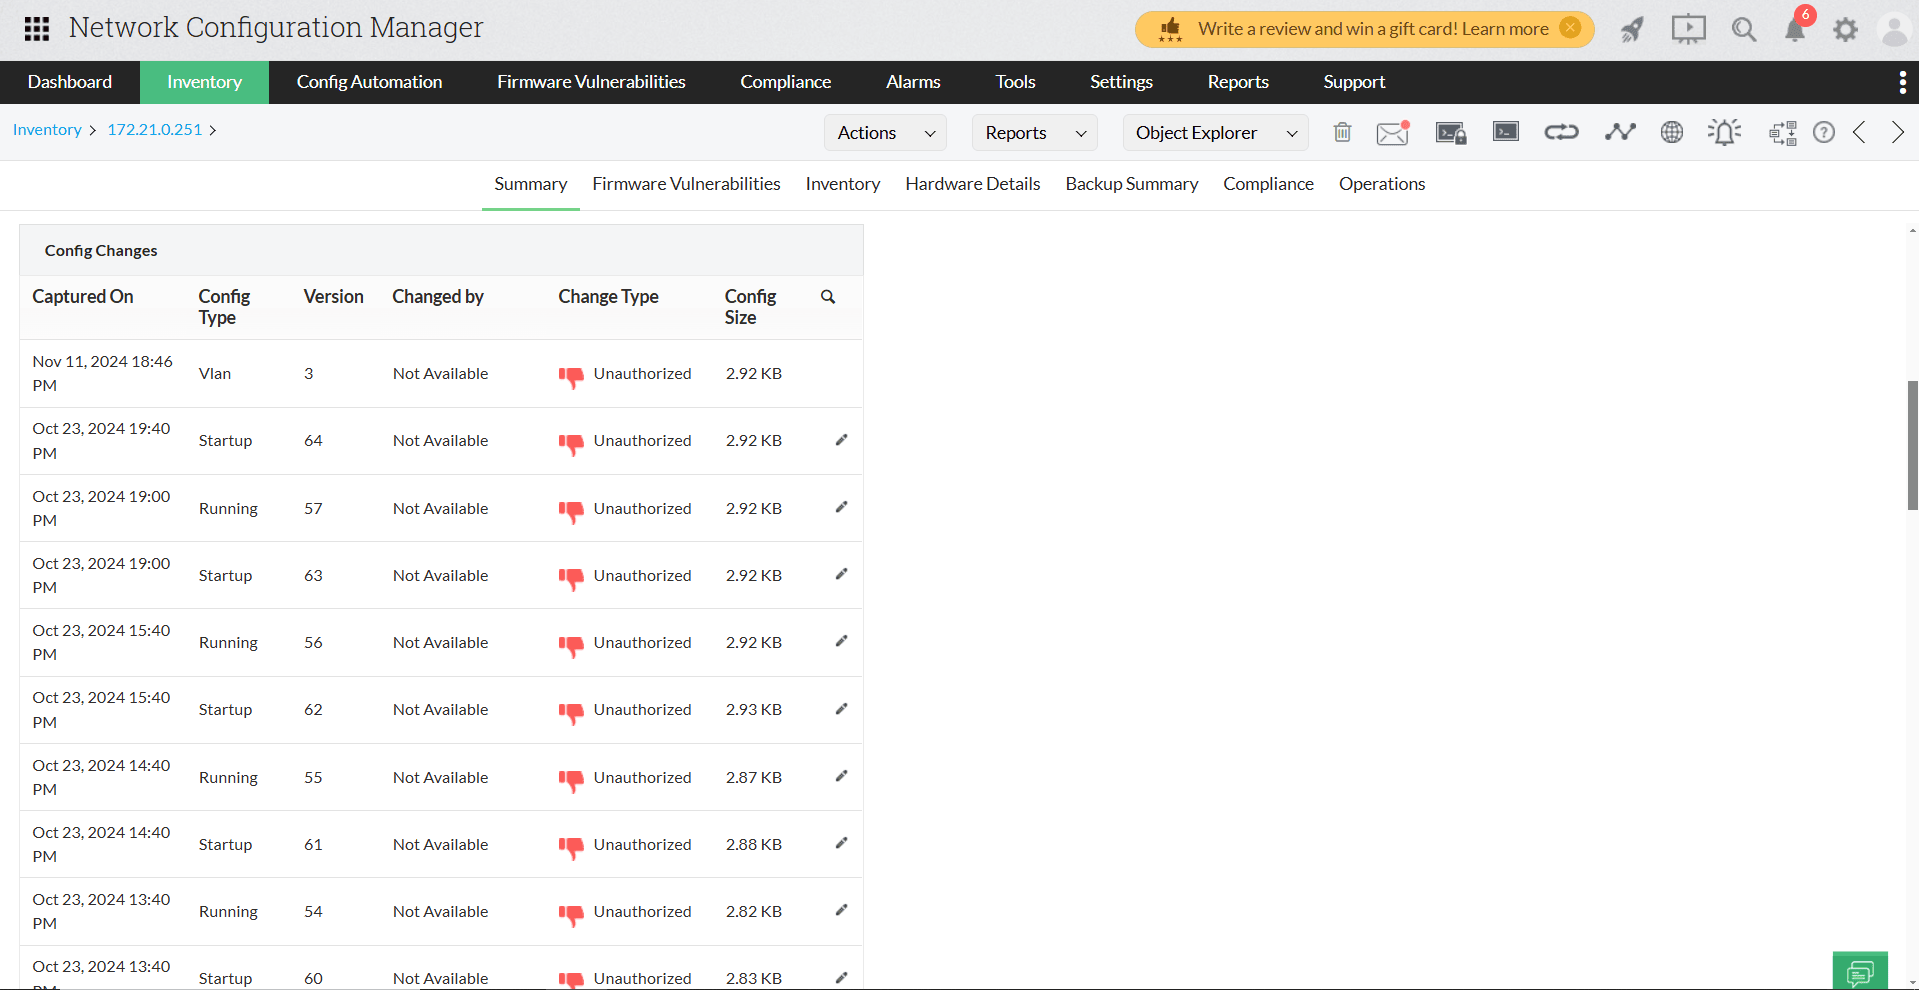Open live chat widget at bottom right
1919x990 pixels.
pyautogui.click(x=1859, y=970)
